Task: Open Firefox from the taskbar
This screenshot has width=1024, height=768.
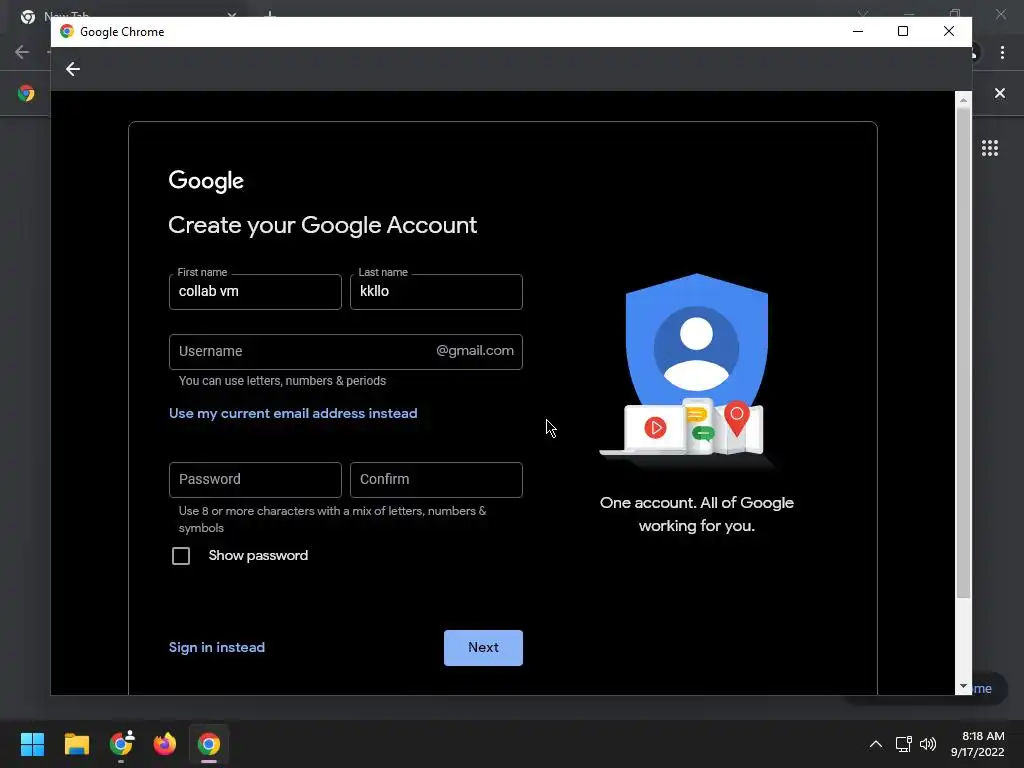Action: [165, 744]
